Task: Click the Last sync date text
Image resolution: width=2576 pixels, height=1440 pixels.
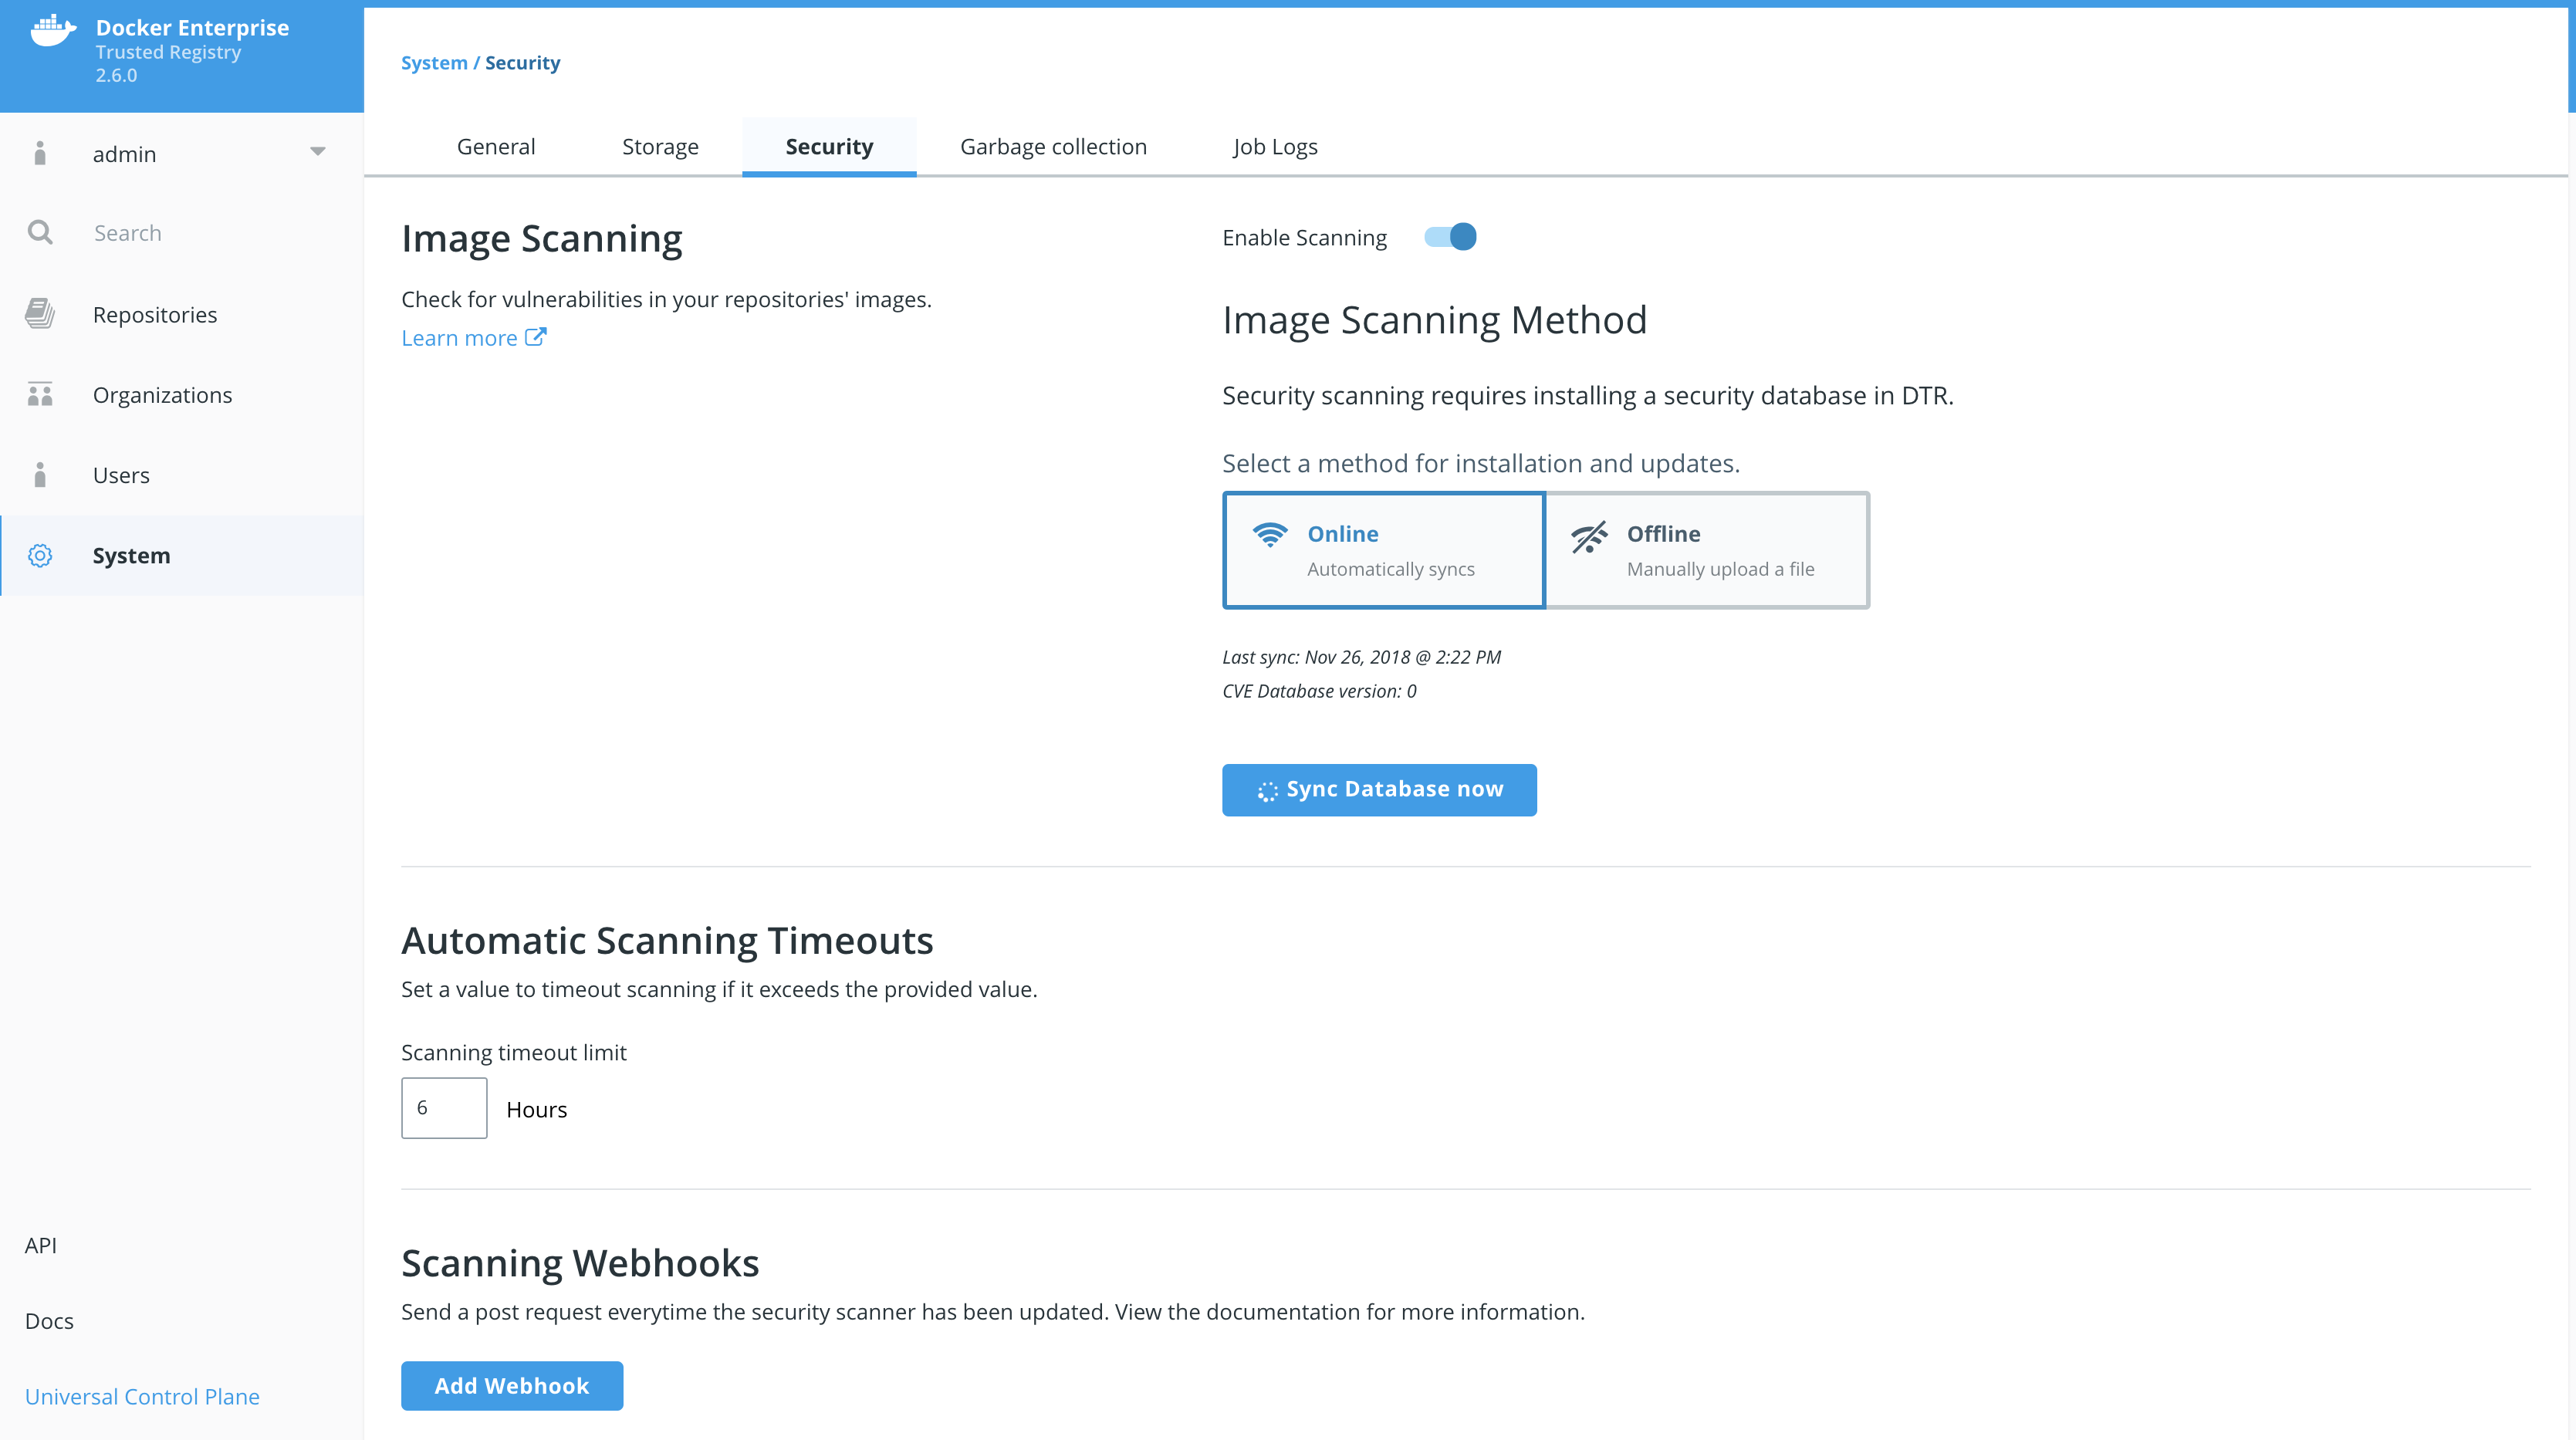Action: (1361, 657)
